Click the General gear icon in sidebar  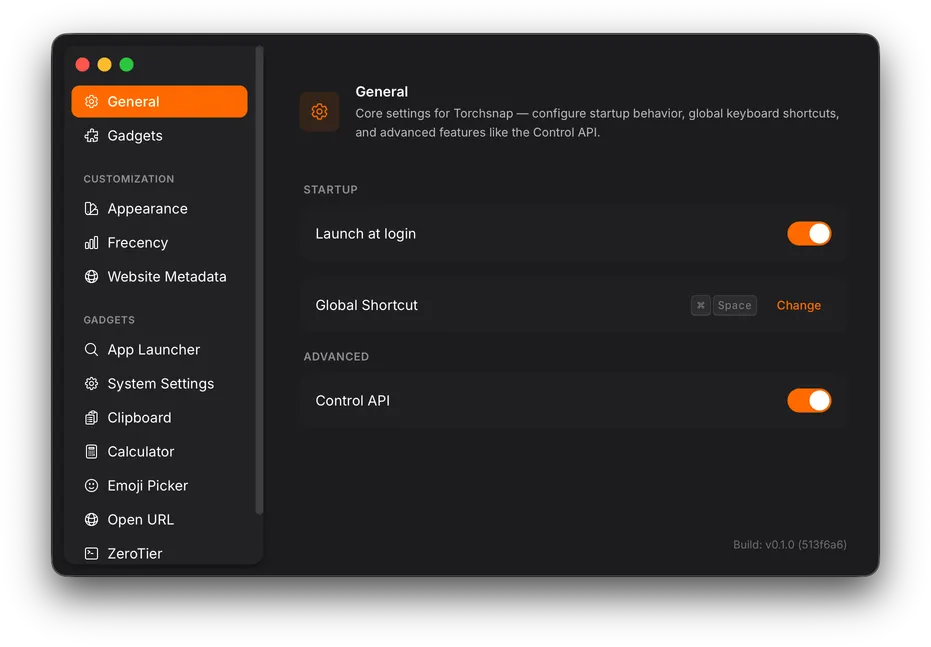click(x=91, y=102)
